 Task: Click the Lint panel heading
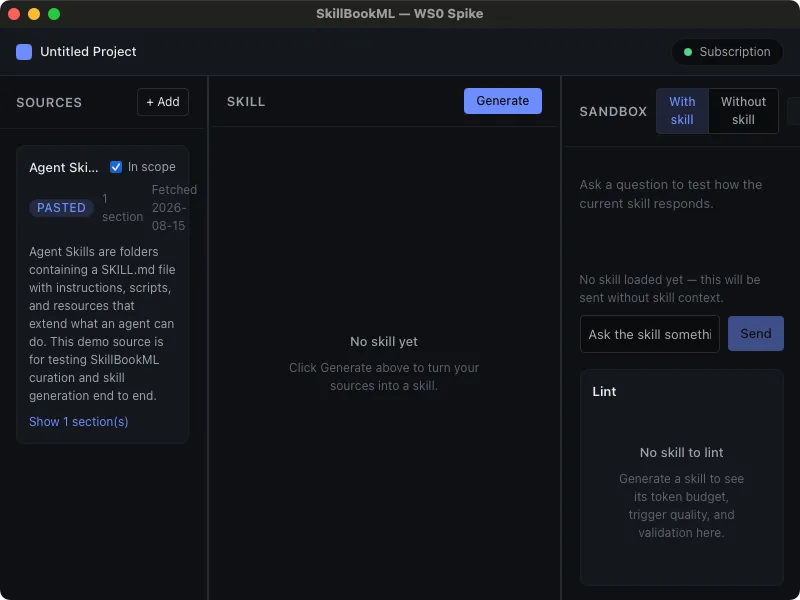coord(604,391)
